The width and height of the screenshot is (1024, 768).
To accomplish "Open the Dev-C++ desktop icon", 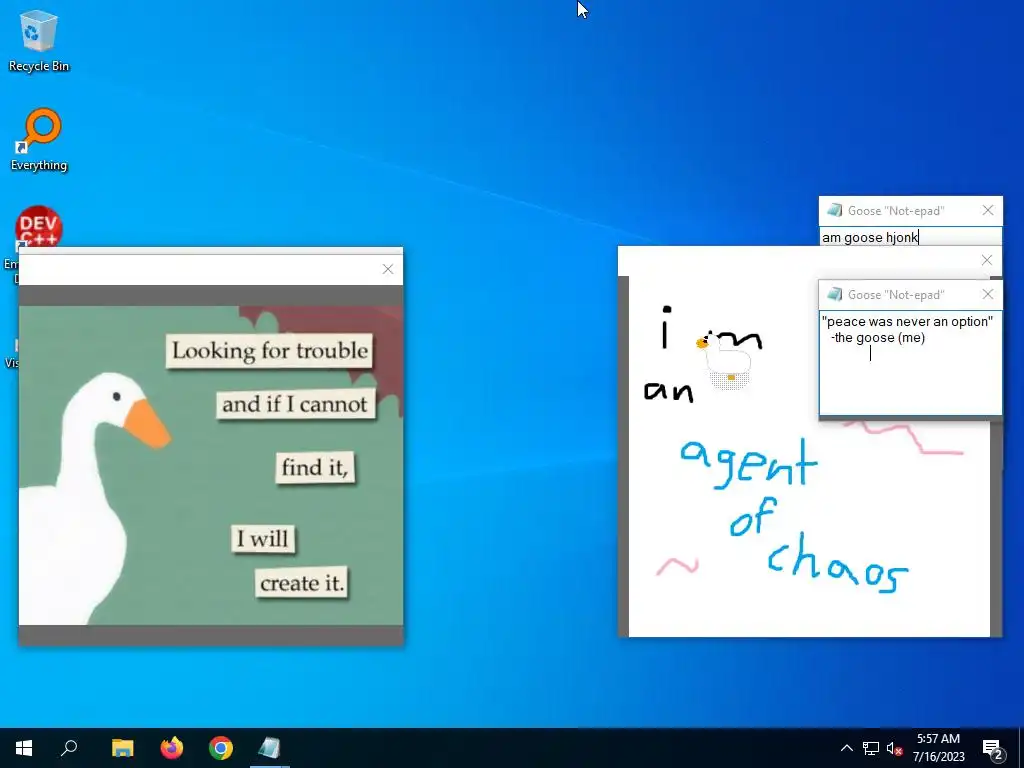I will 39,226.
